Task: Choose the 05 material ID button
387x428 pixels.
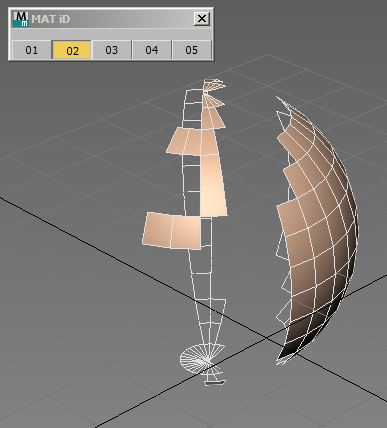Action: pyautogui.click(x=192, y=50)
